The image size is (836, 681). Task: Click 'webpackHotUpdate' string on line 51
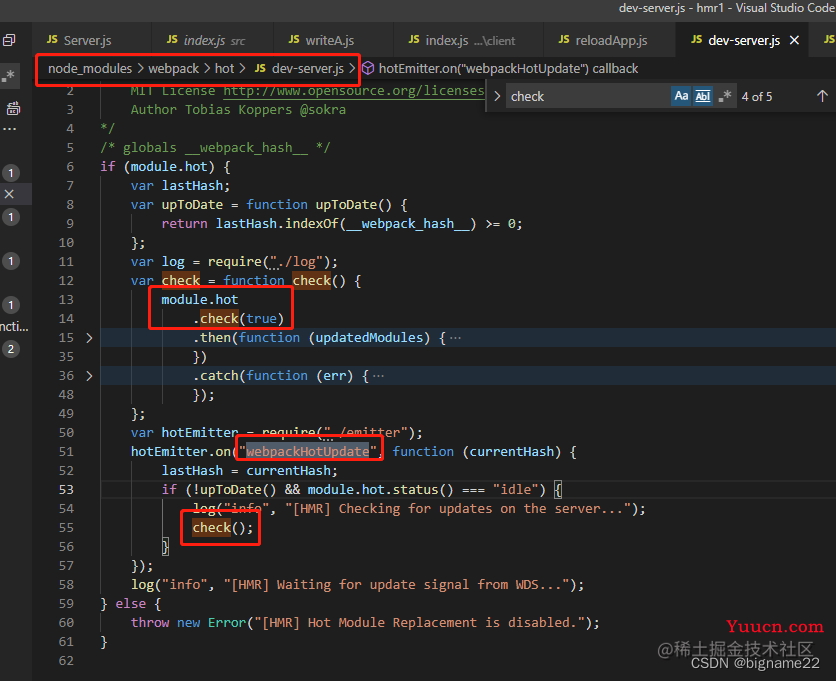pyautogui.click(x=308, y=452)
